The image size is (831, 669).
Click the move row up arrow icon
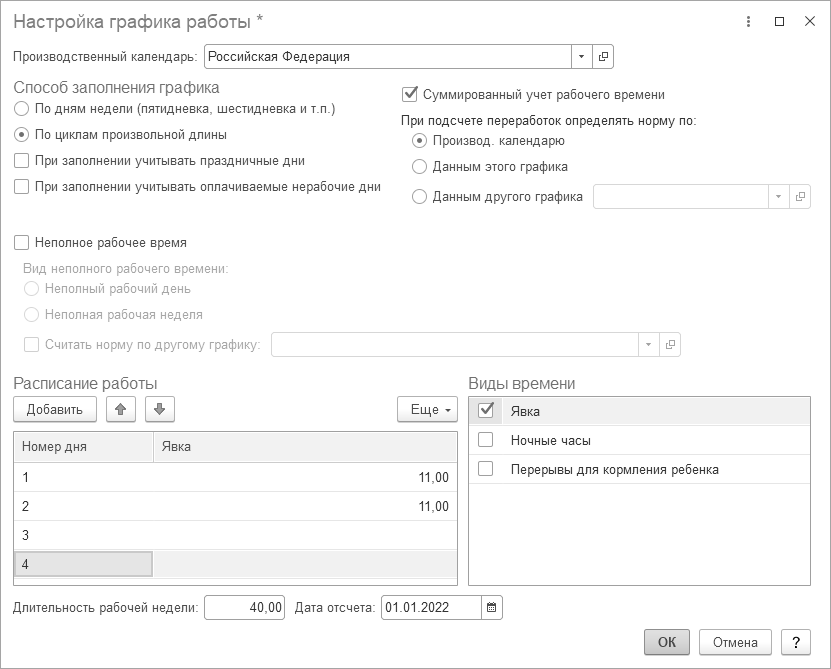(121, 409)
